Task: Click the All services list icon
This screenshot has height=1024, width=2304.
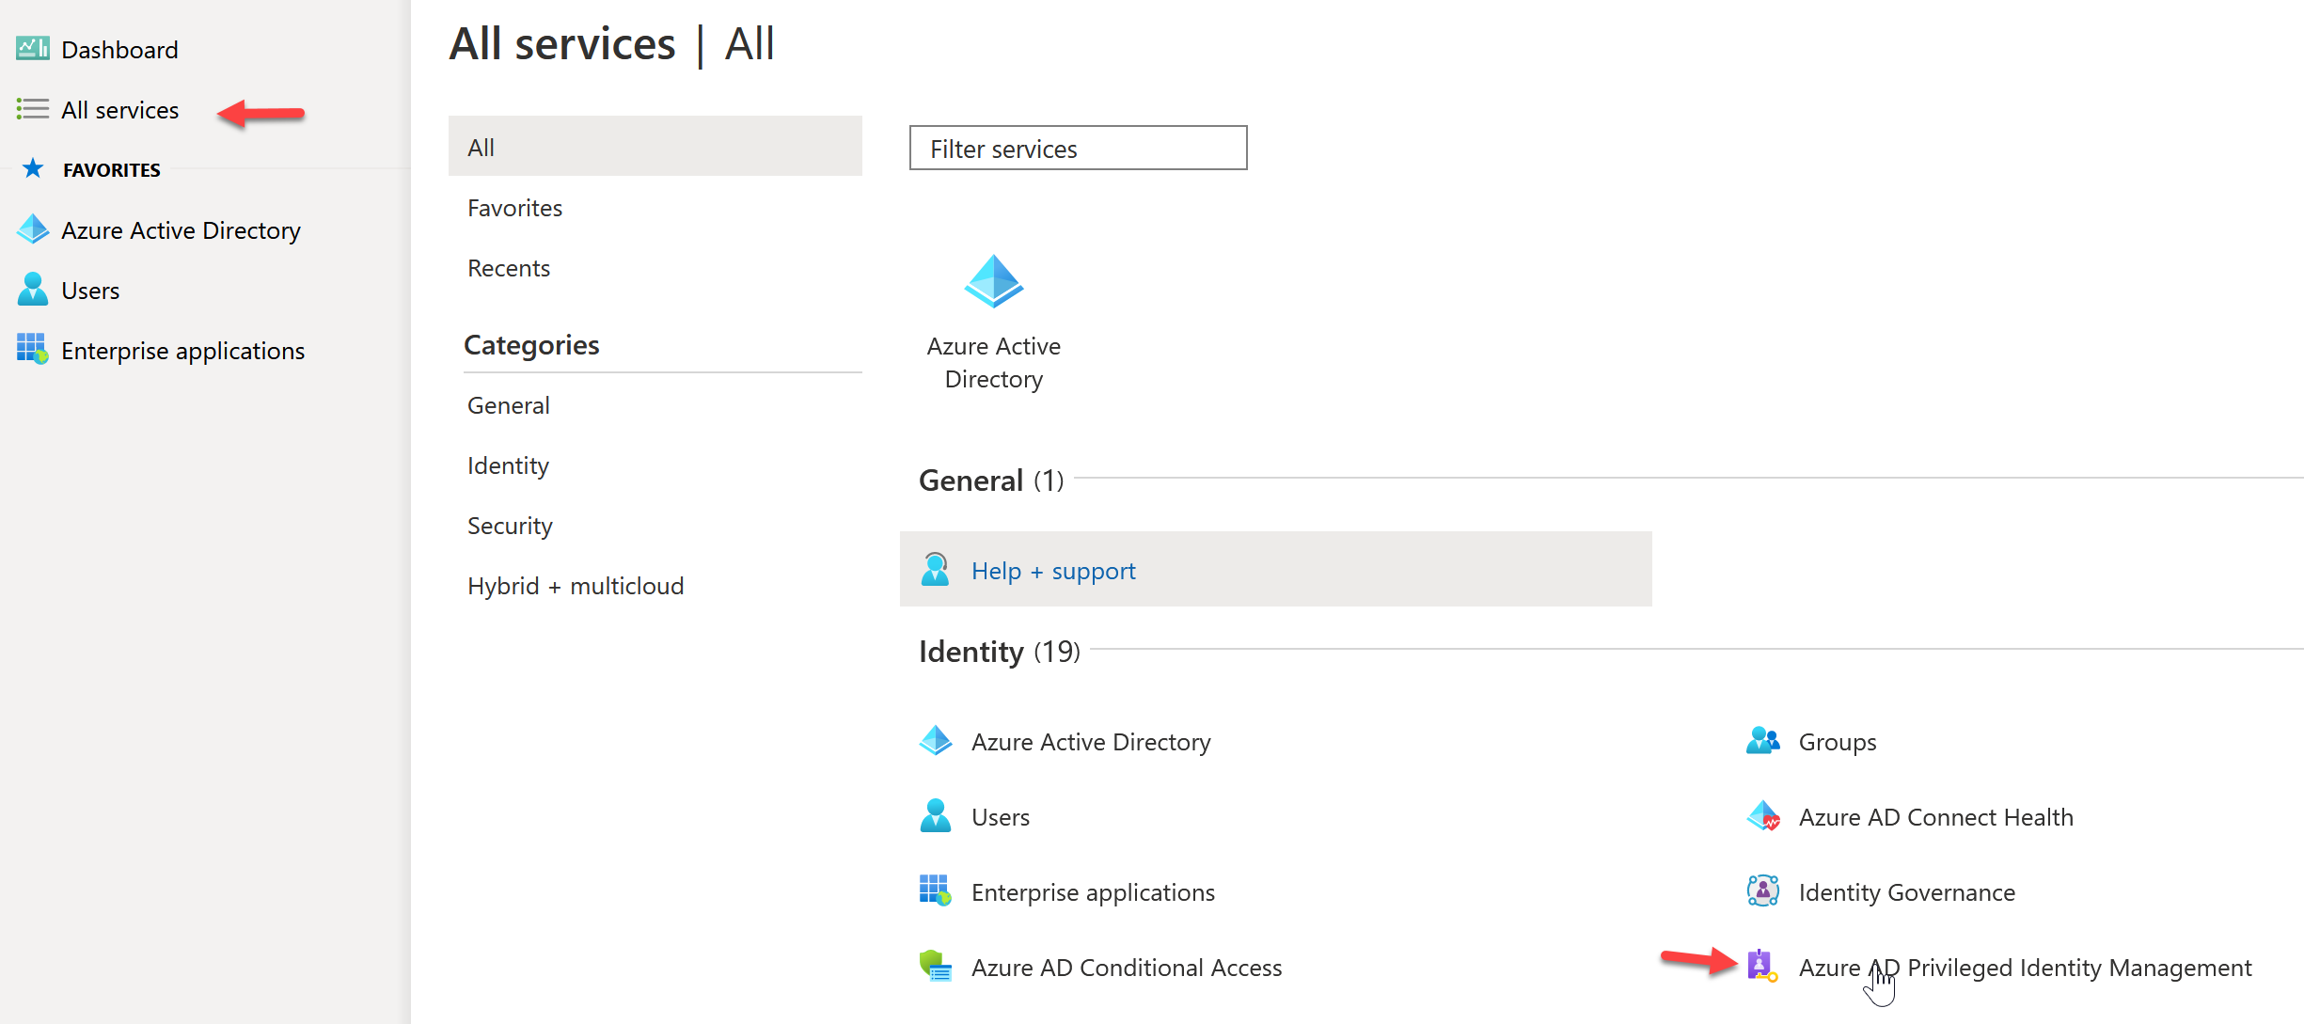Action: tap(32, 109)
